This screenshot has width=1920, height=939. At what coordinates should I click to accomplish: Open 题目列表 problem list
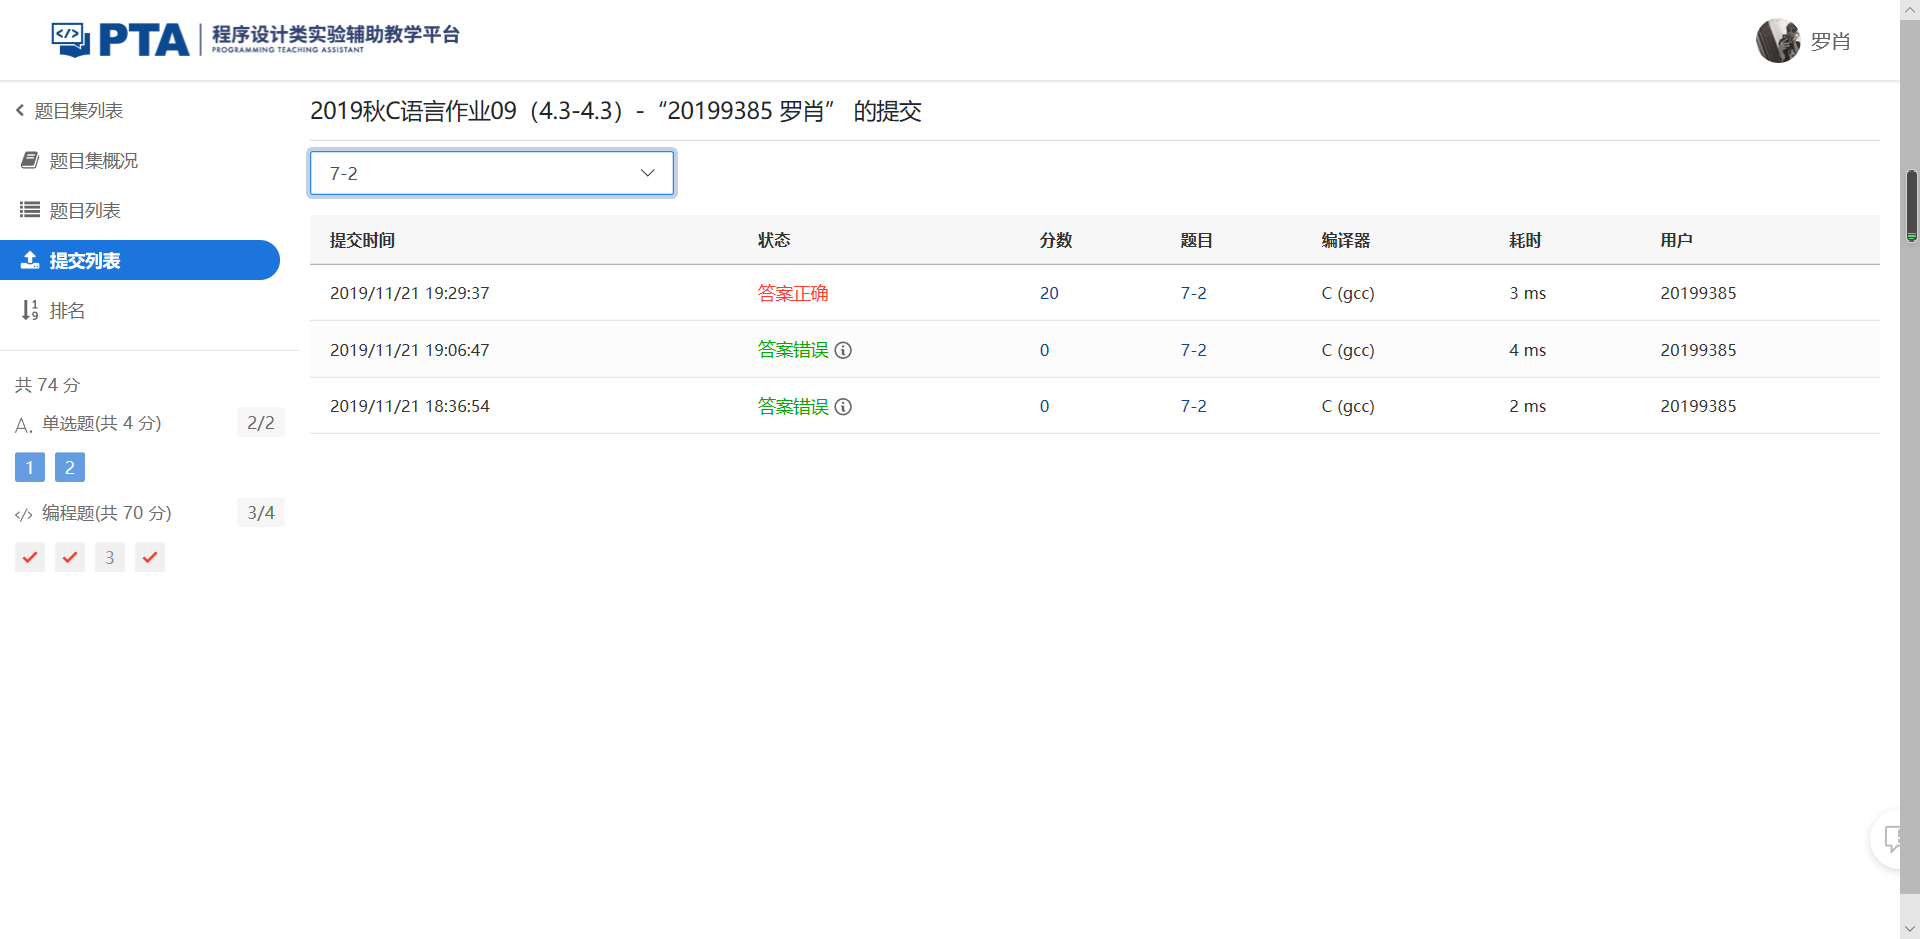click(84, 211)
